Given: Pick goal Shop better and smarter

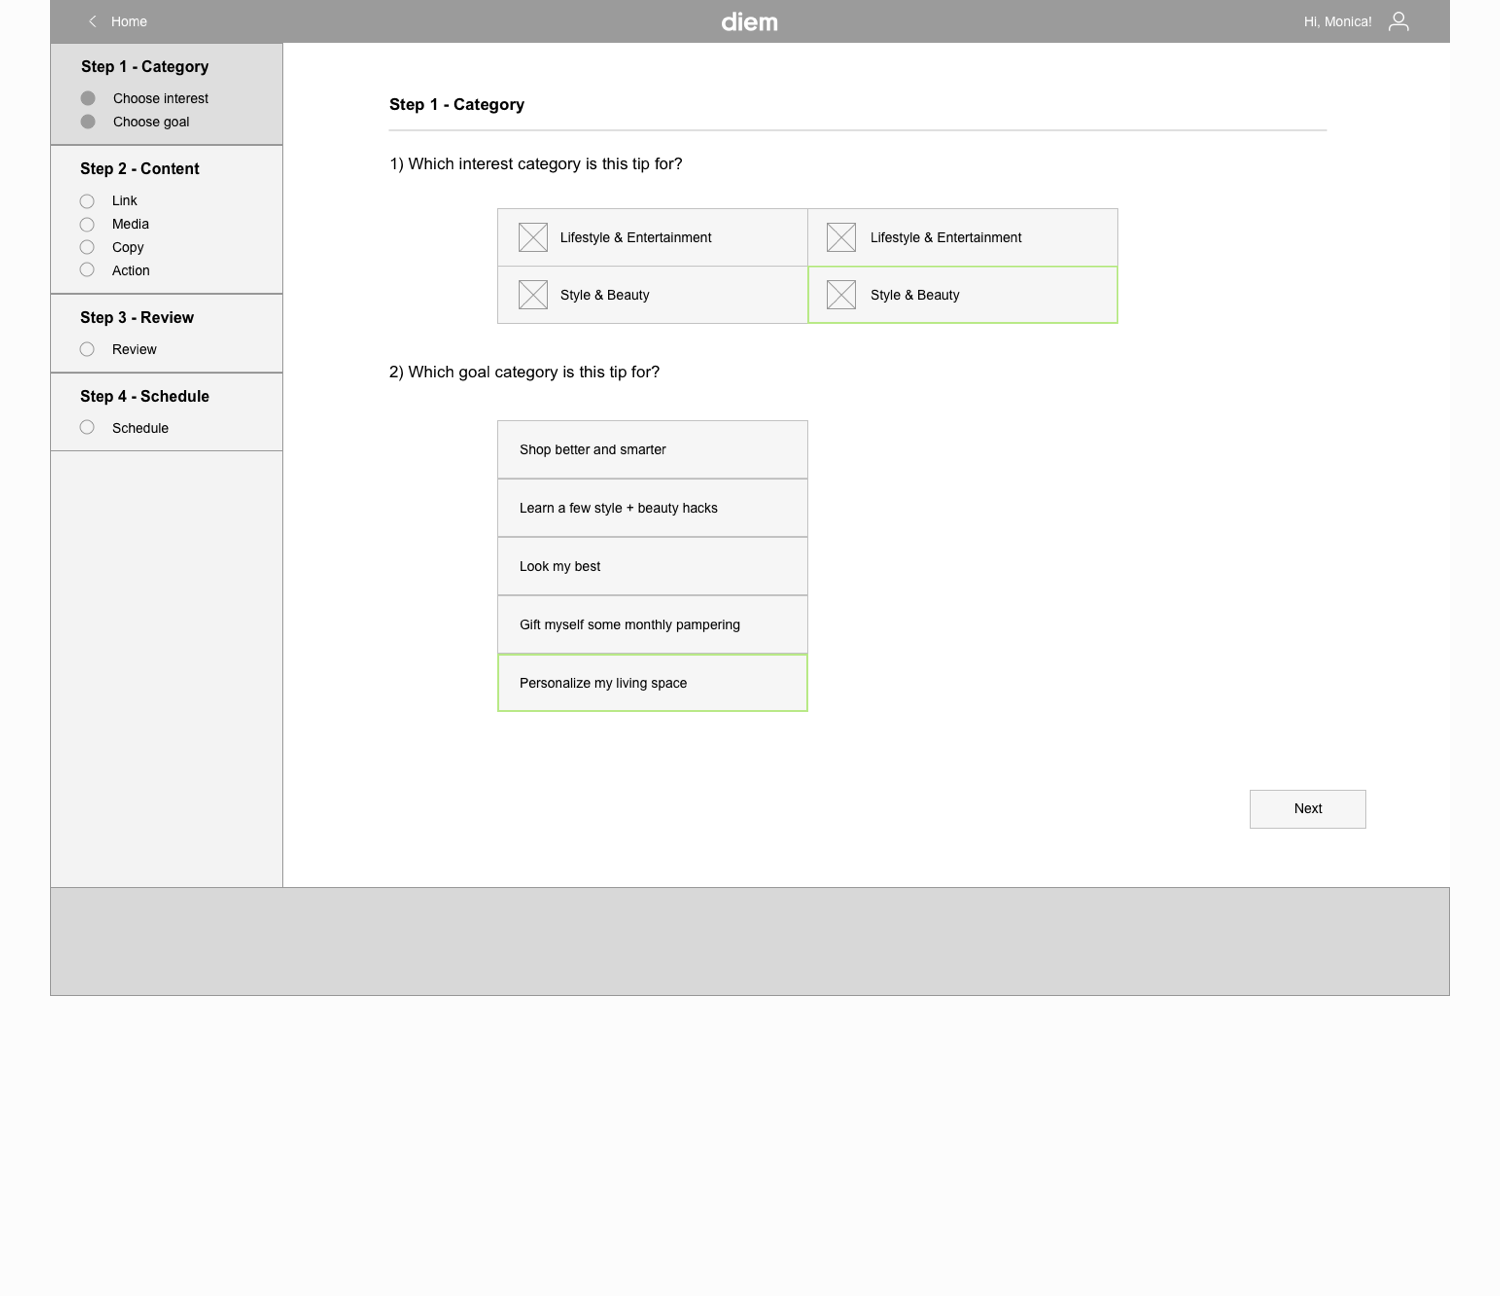Looking at the screenshot, I should 652,450.
